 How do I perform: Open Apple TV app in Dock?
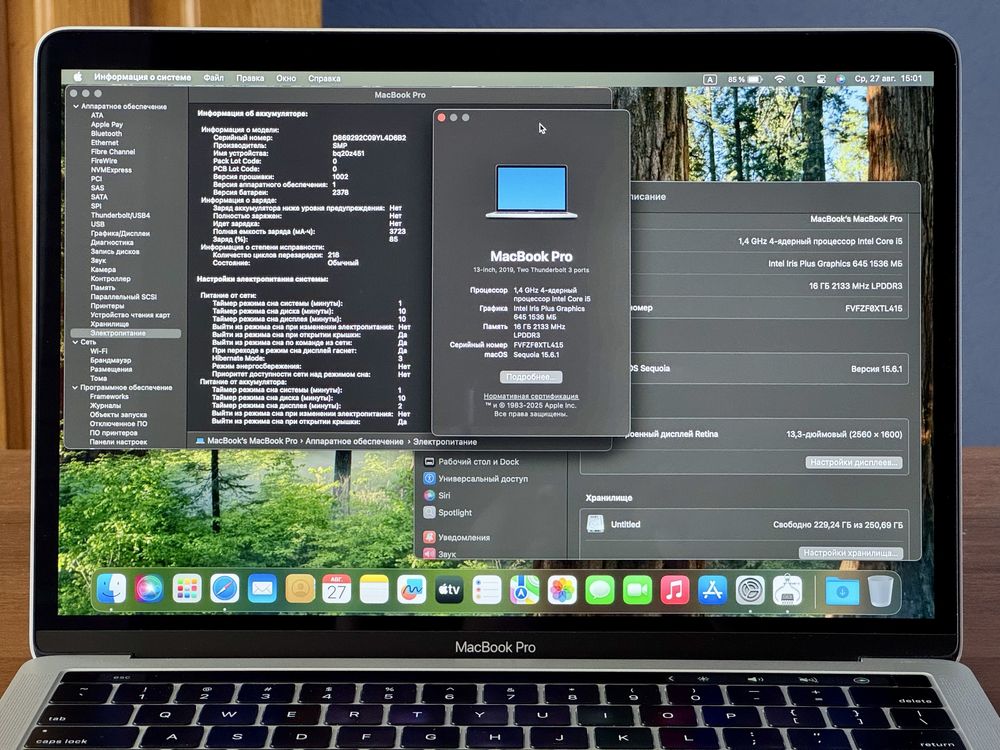449,589
